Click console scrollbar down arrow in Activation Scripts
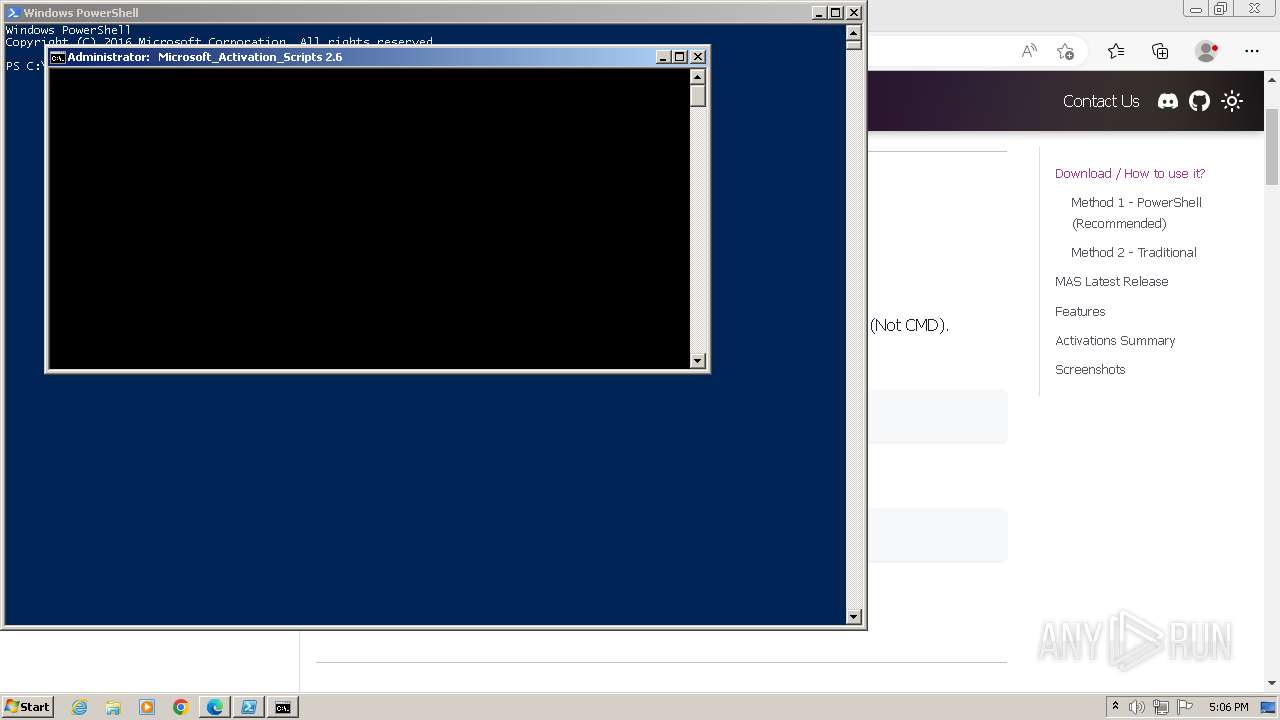 click(698, 361)
